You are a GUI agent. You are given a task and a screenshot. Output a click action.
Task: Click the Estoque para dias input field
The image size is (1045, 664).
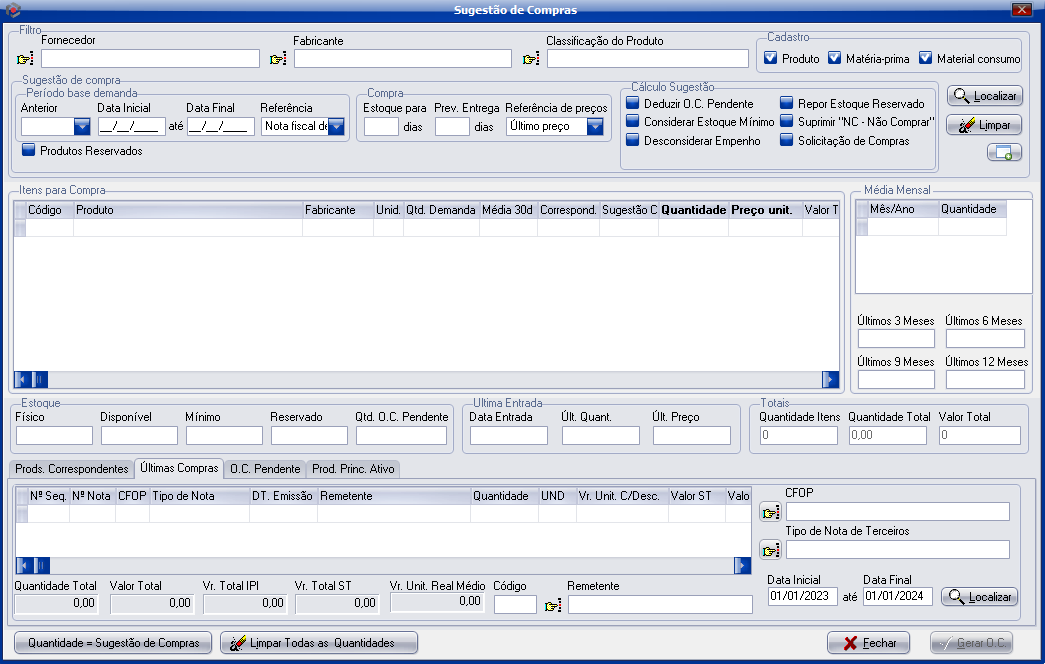tap(381, 127)
